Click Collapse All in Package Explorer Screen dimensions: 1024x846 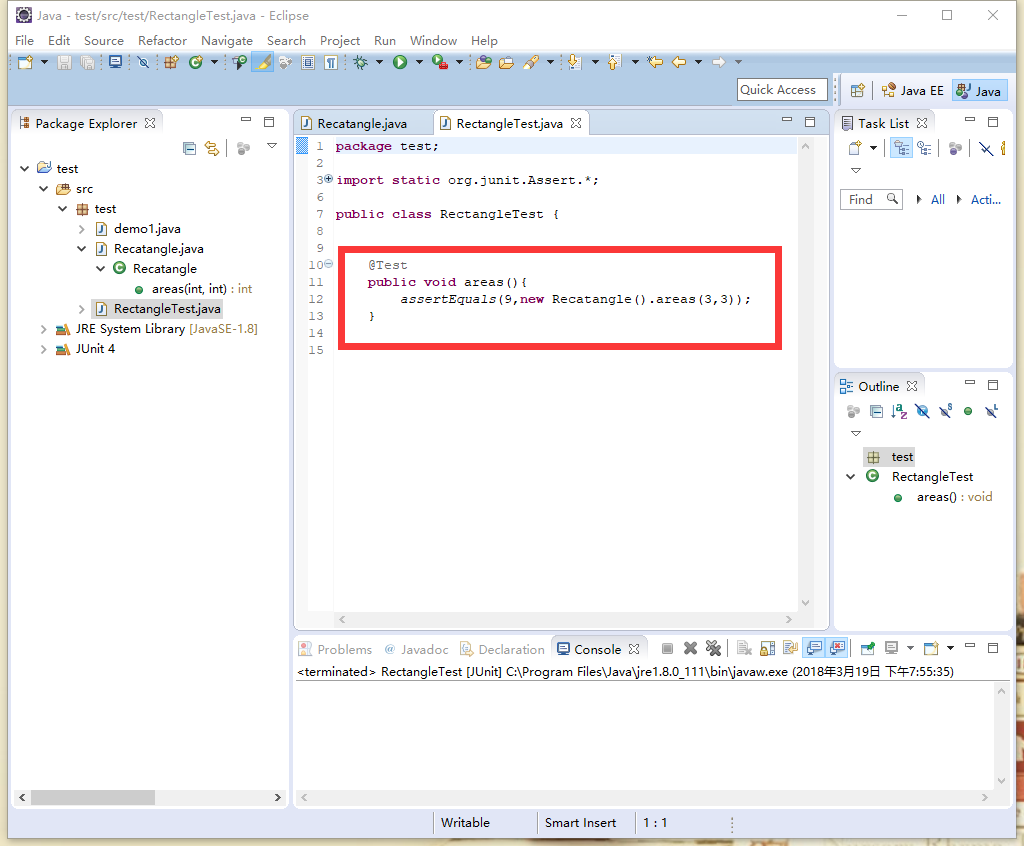189,149
